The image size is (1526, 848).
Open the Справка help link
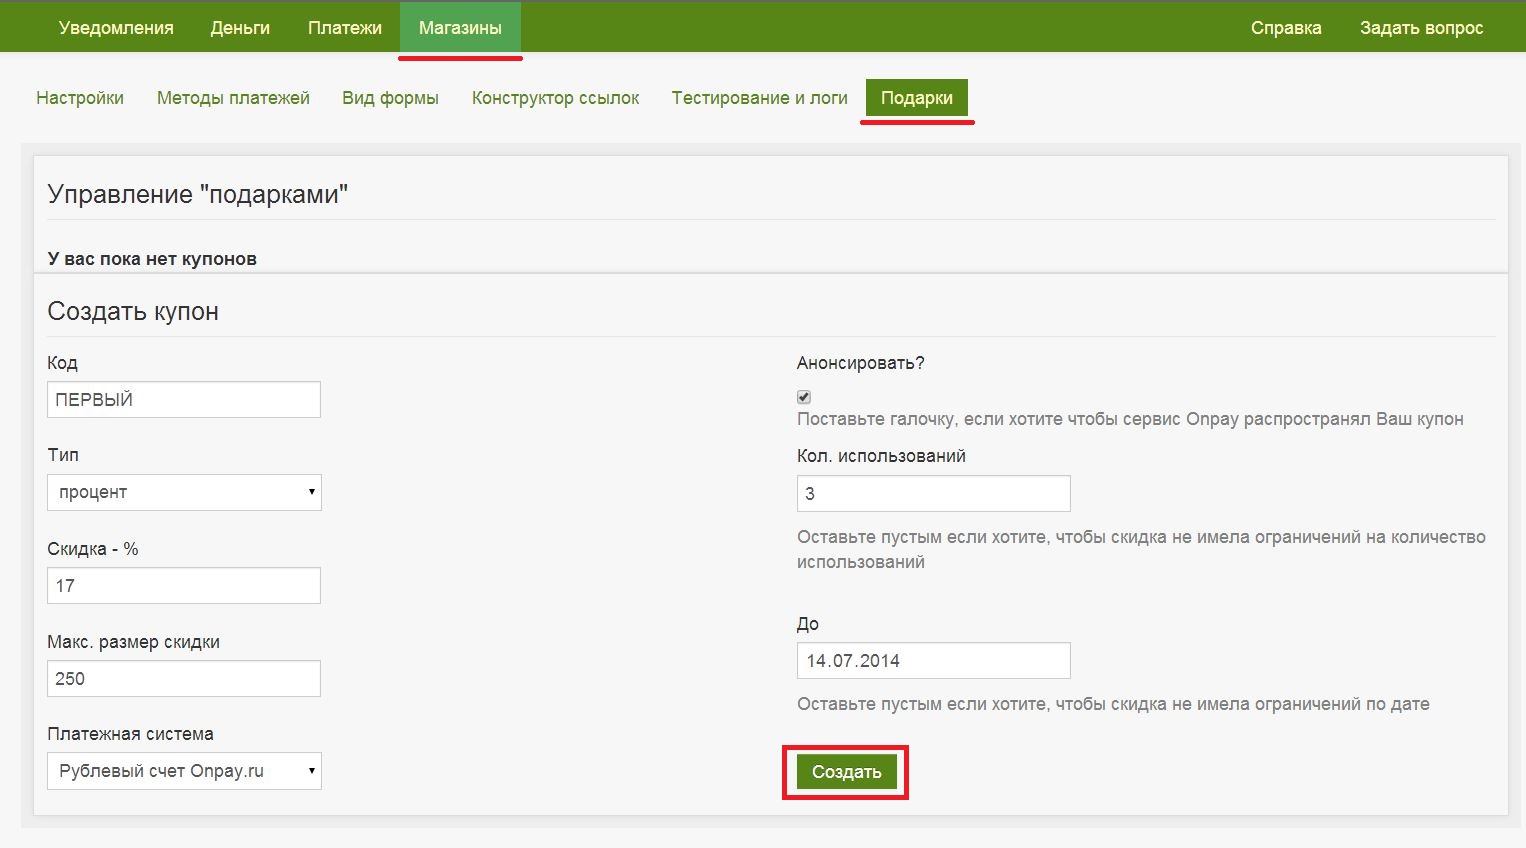coord(1286,28)
